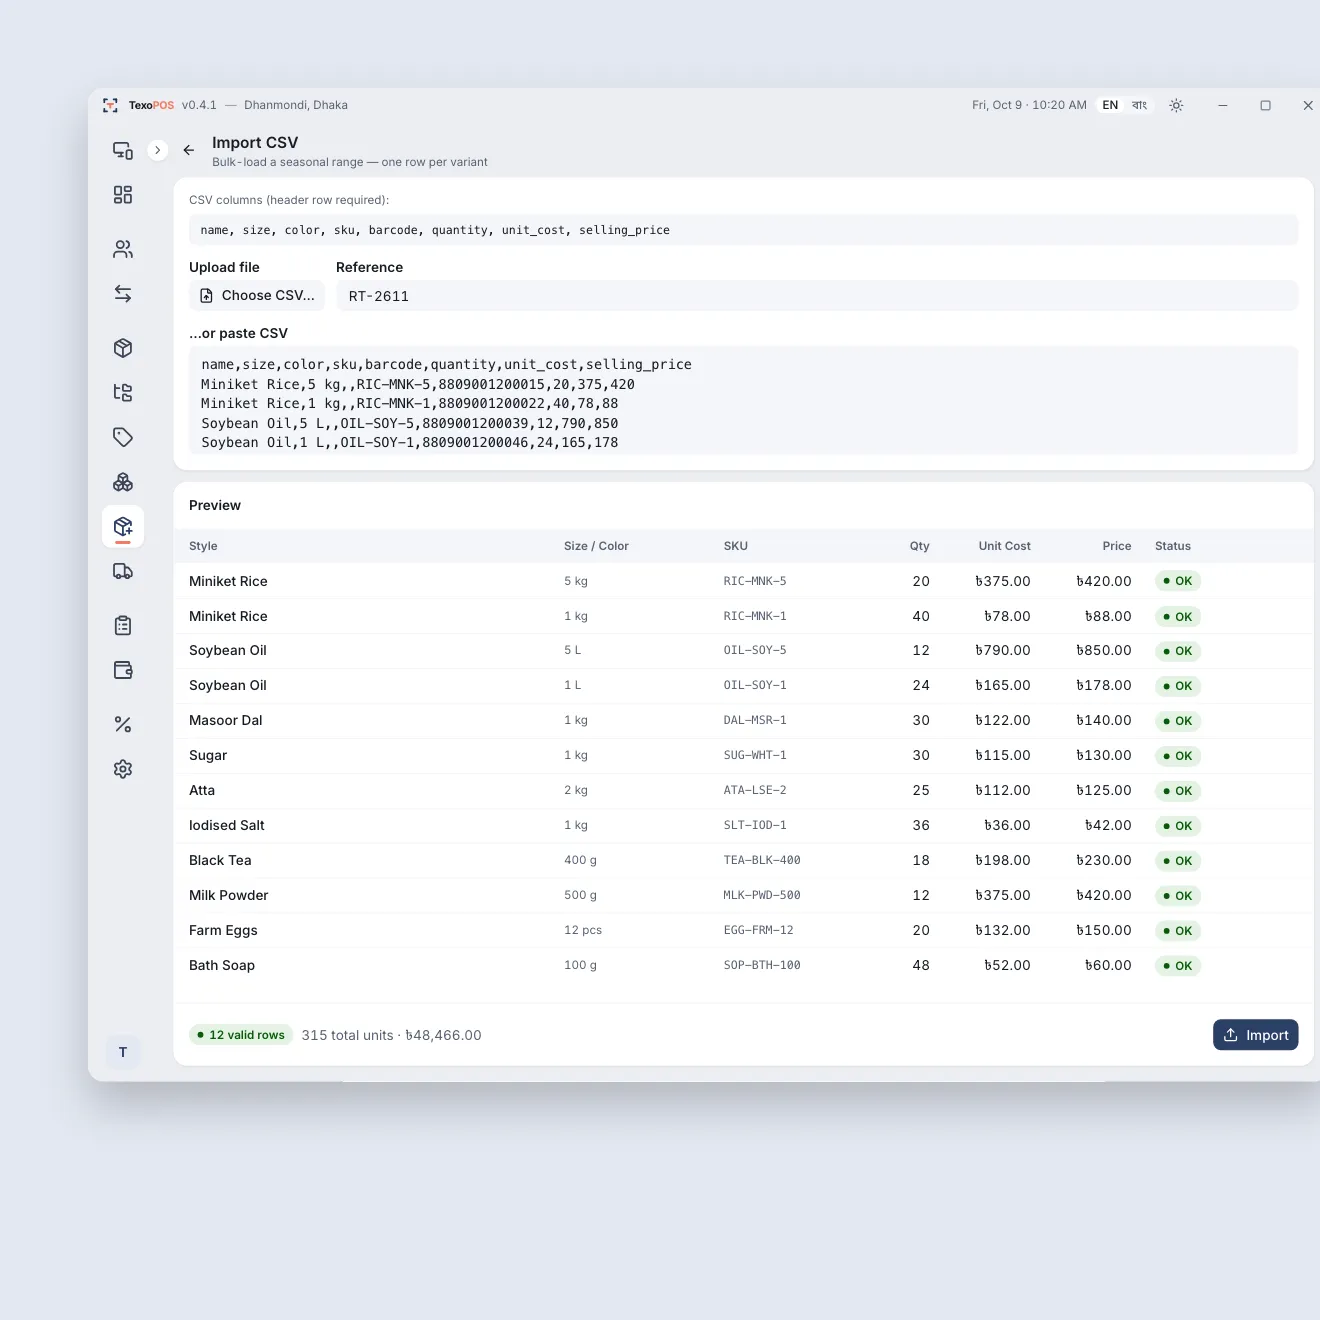Open the user avatar T button

[123, 1052]
